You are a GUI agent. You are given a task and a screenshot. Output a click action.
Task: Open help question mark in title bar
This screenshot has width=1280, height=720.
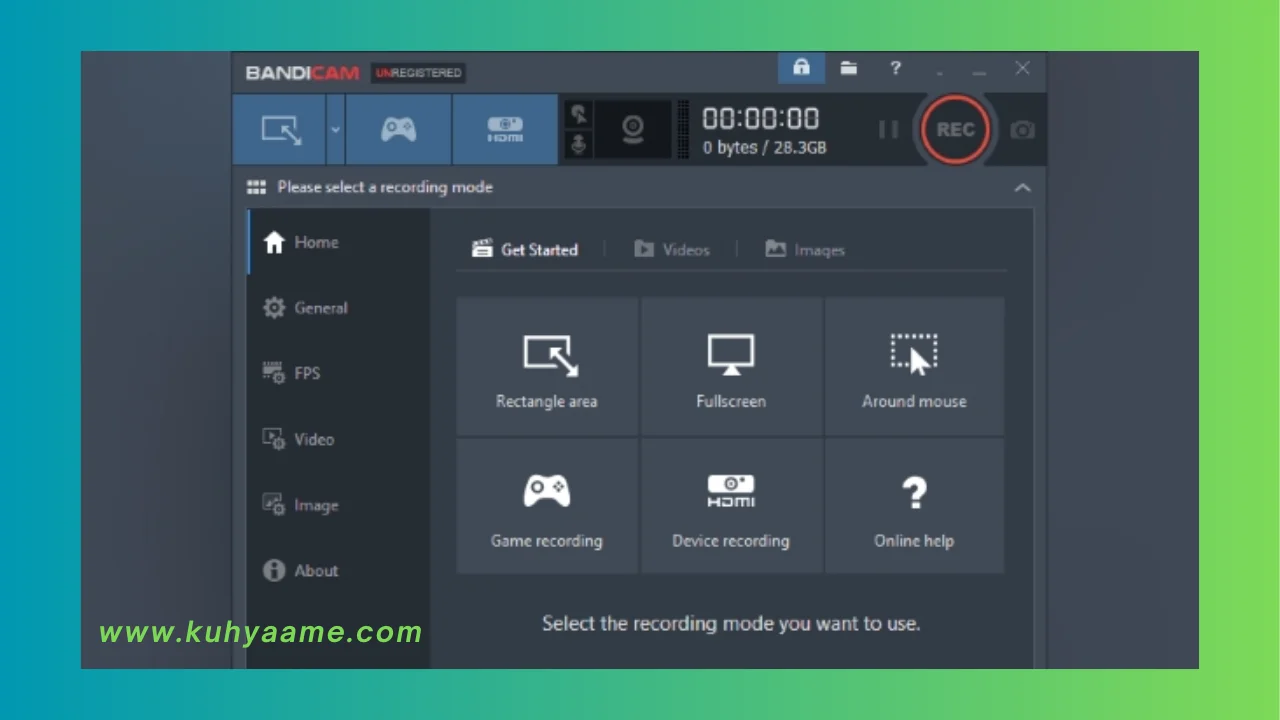coord(895,68)
